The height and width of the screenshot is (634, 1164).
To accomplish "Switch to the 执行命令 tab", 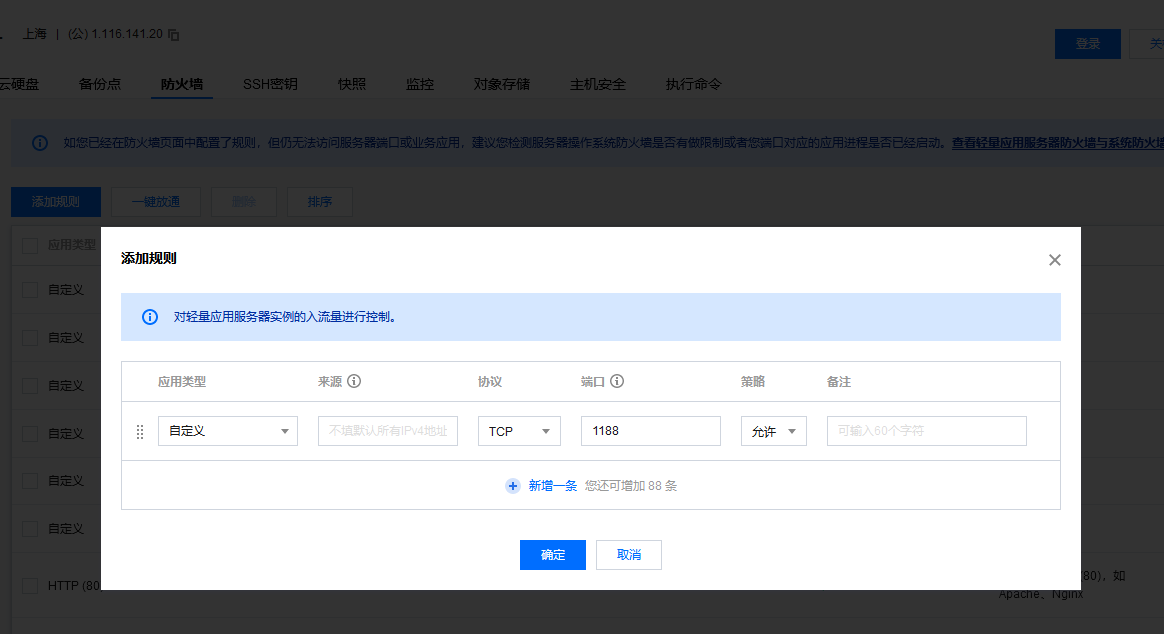I will click(693, 84).
